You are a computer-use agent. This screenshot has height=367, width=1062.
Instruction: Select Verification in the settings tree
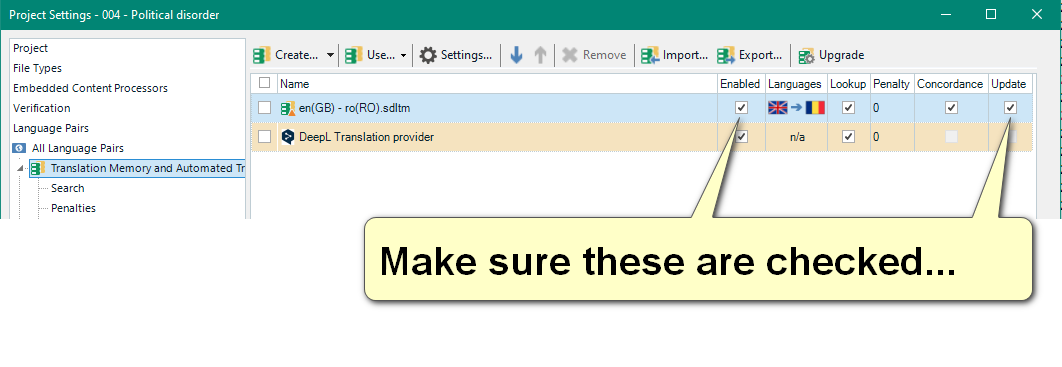coord(41,108)
